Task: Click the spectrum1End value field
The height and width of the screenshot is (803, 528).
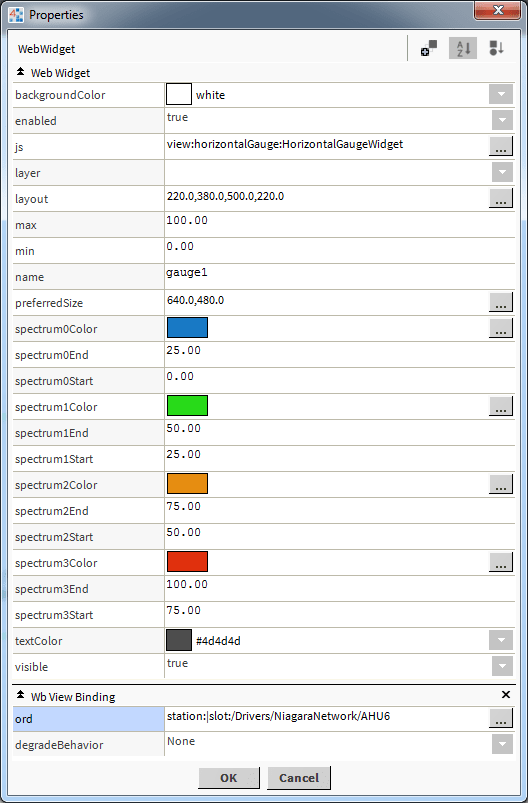Action: coord(340,432)
